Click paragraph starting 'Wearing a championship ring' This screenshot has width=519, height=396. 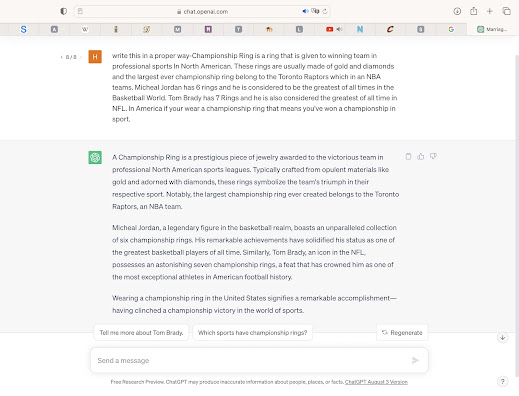coord(254,304)
